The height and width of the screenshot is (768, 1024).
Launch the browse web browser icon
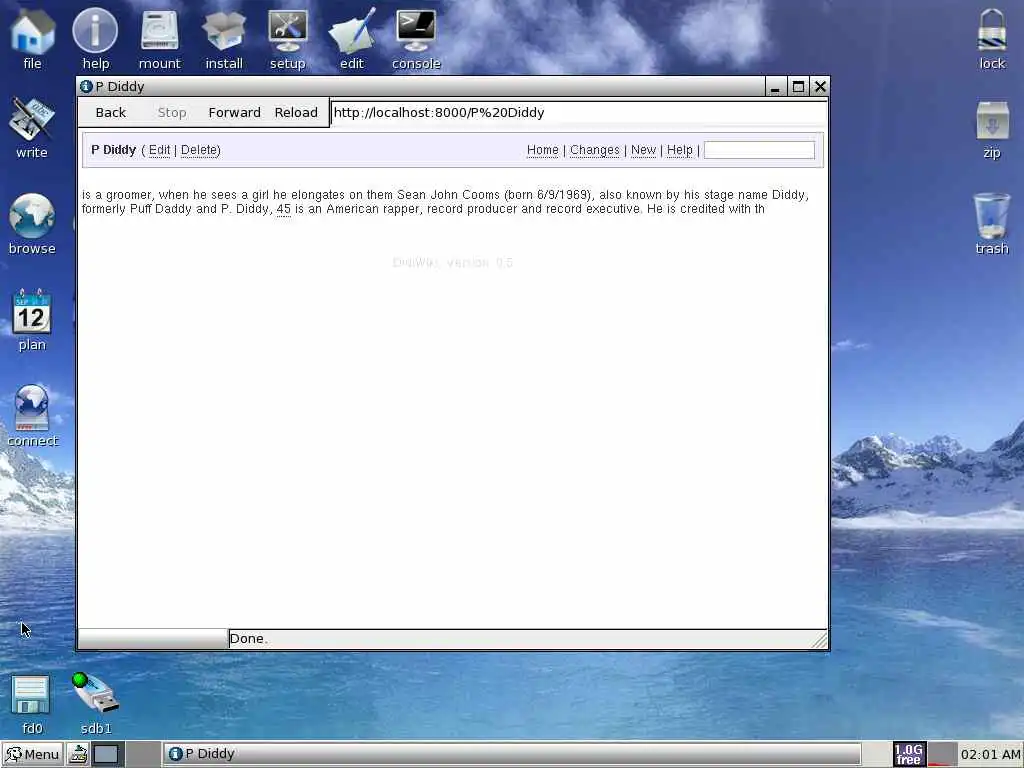click(x=32, y=224)
